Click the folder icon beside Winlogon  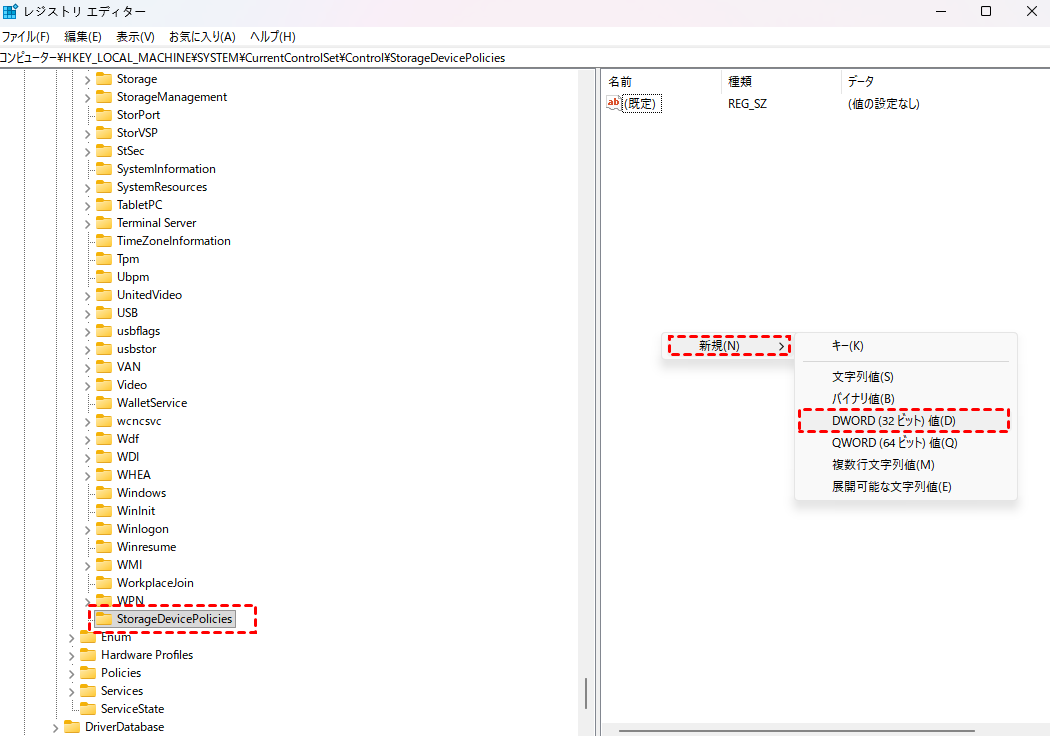click(x=104, y=529)
